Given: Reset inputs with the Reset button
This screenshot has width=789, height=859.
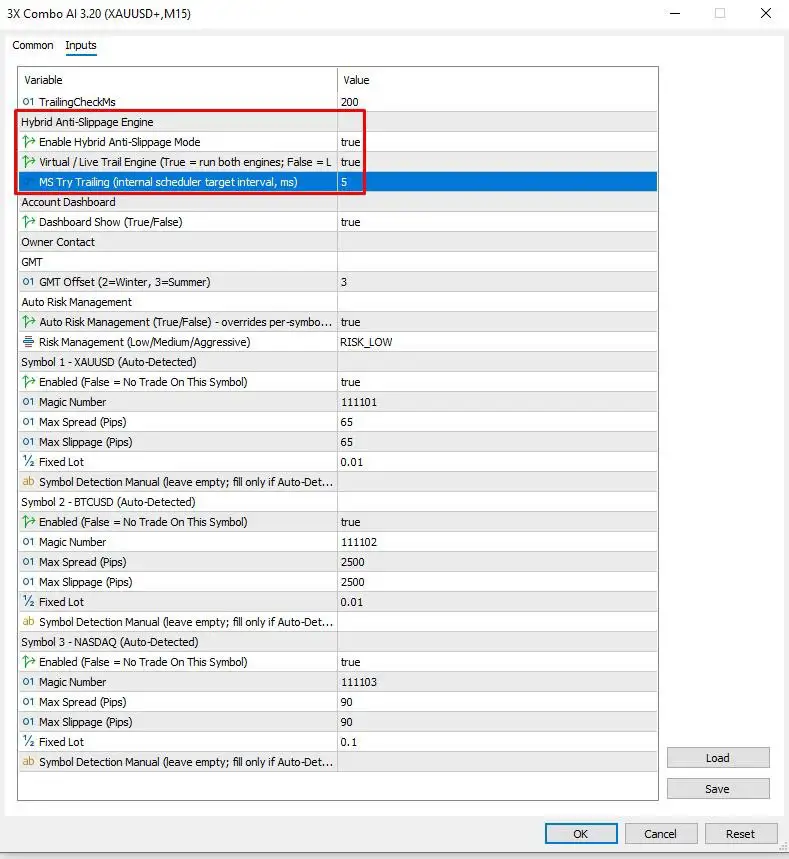Looking at the screenshot, I should [x=741, y=834].
